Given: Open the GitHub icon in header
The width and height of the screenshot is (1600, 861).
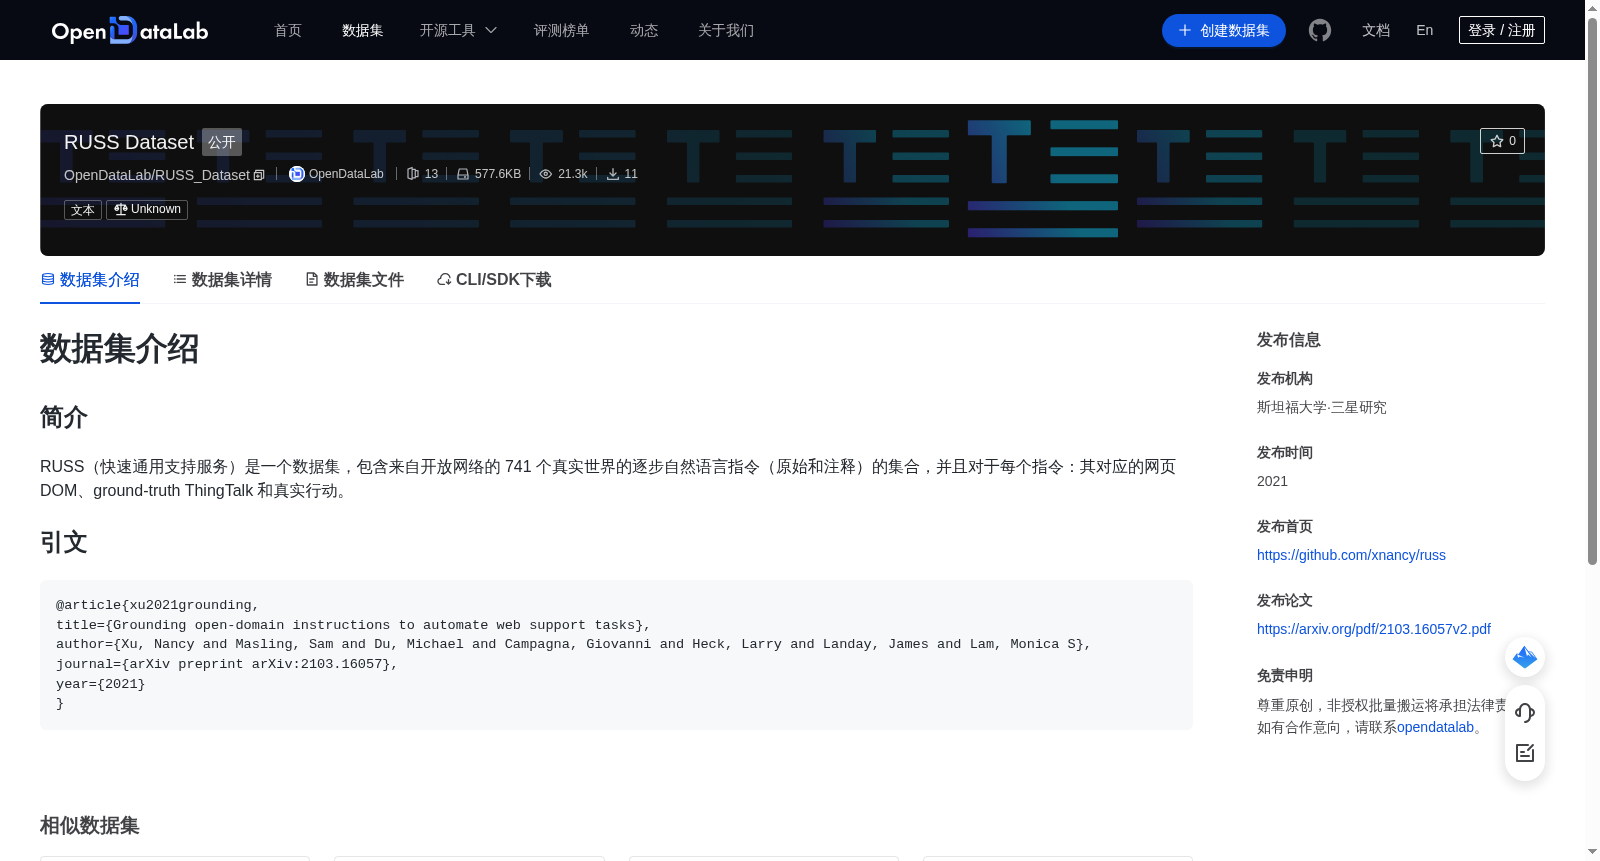Looking at the screenshot, I should pos(1320,30).
